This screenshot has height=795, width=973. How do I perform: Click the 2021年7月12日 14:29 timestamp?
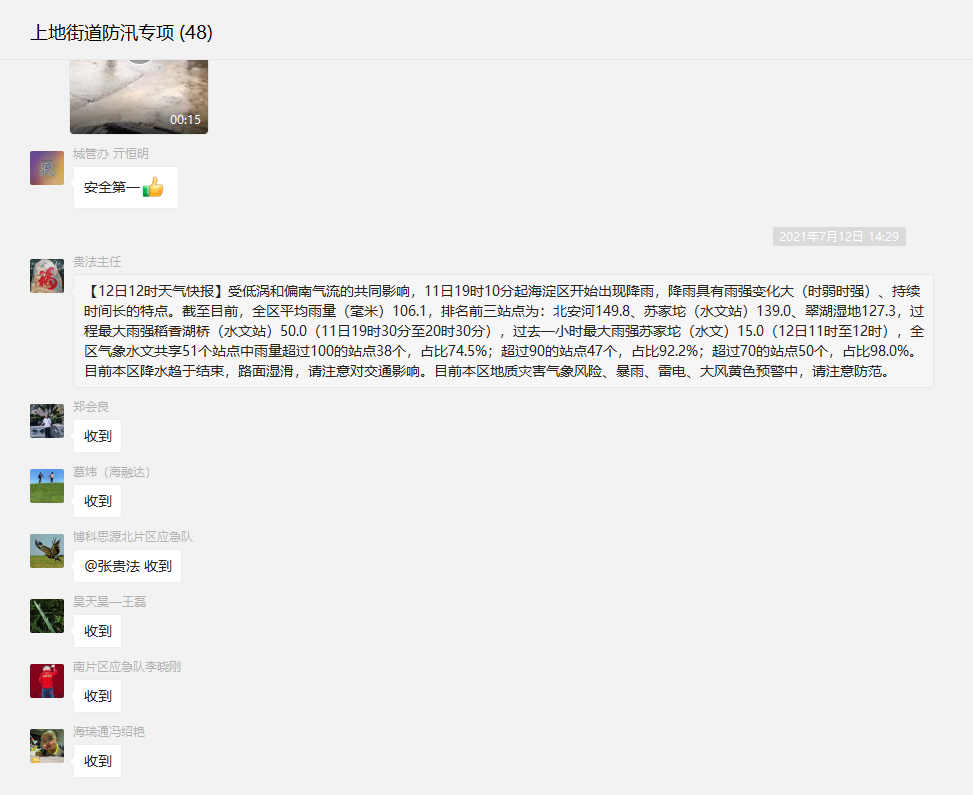pyautogui.click(x=839, y=237)
